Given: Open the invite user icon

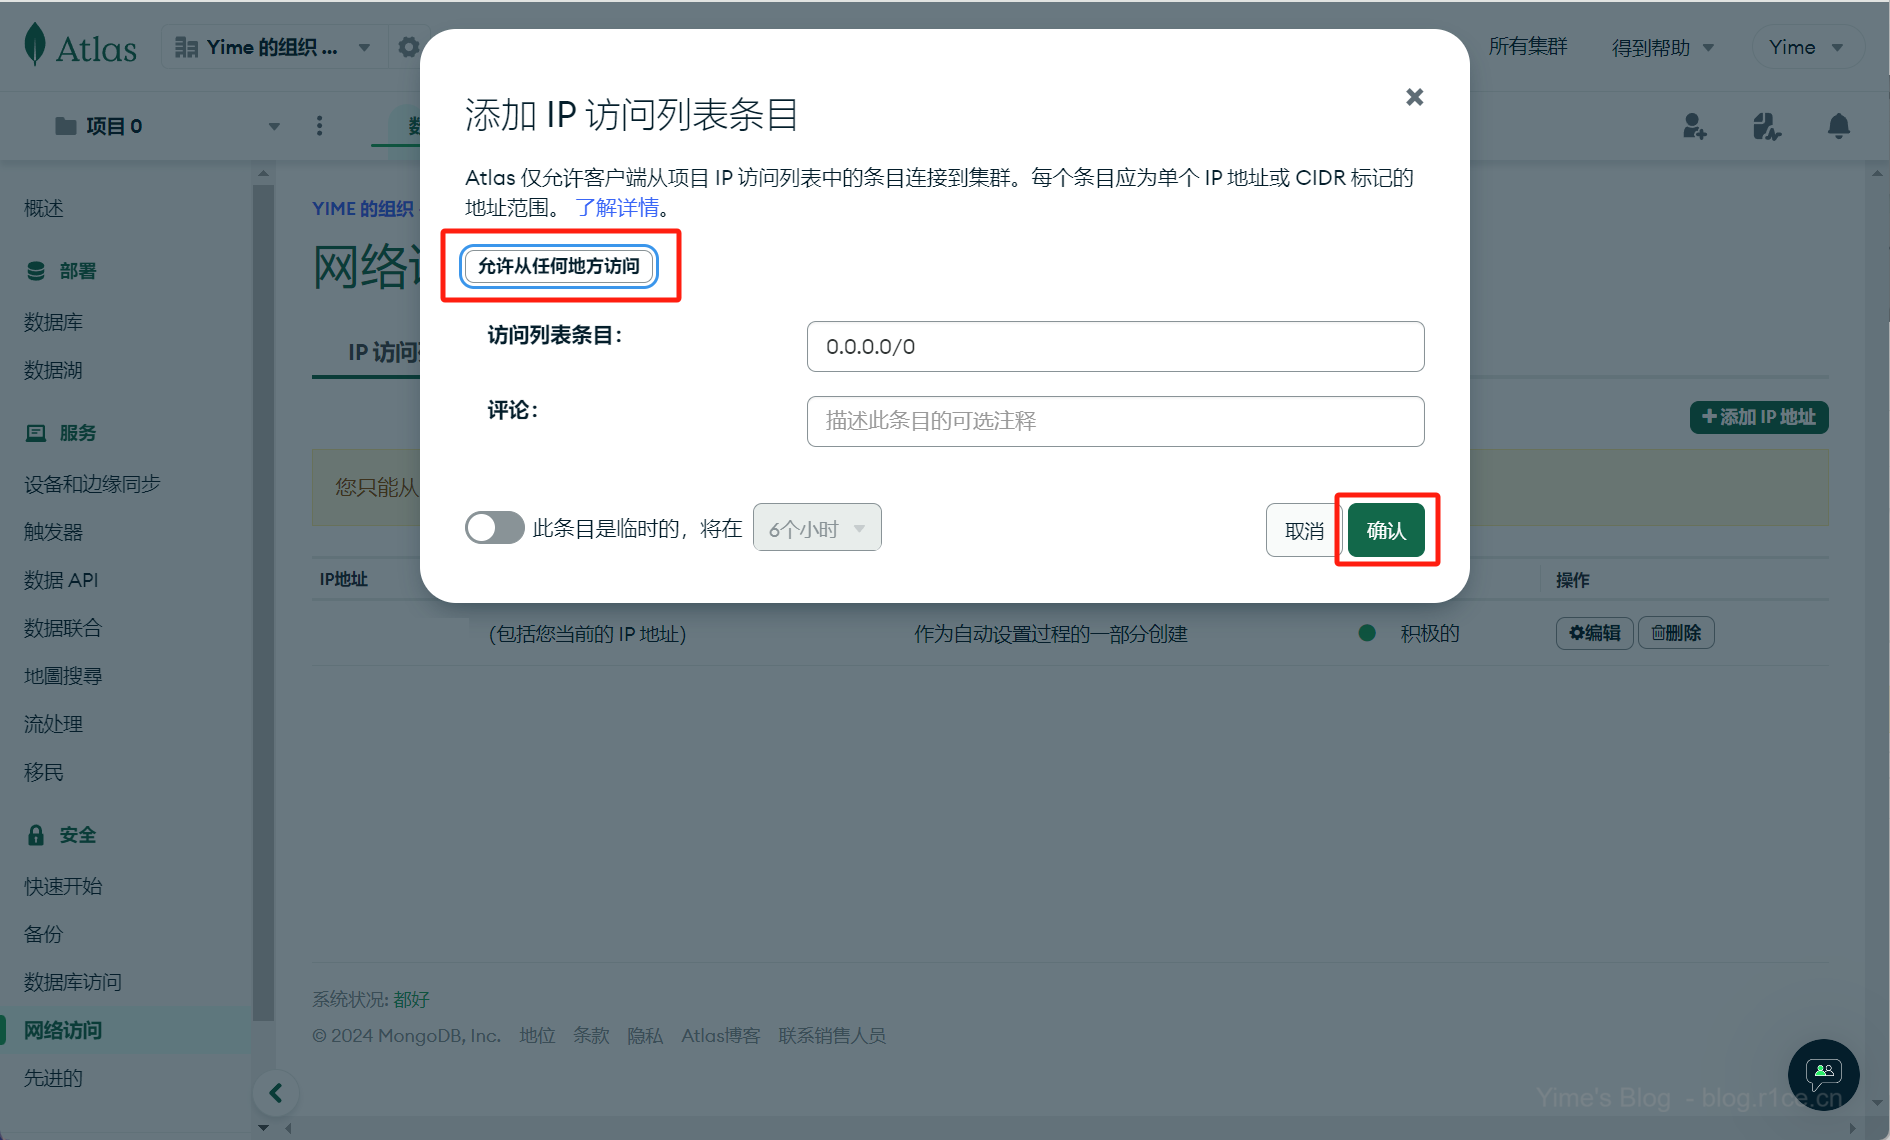Looking at the screenshot, I should pyautogui.click(x=1694, y=126).
